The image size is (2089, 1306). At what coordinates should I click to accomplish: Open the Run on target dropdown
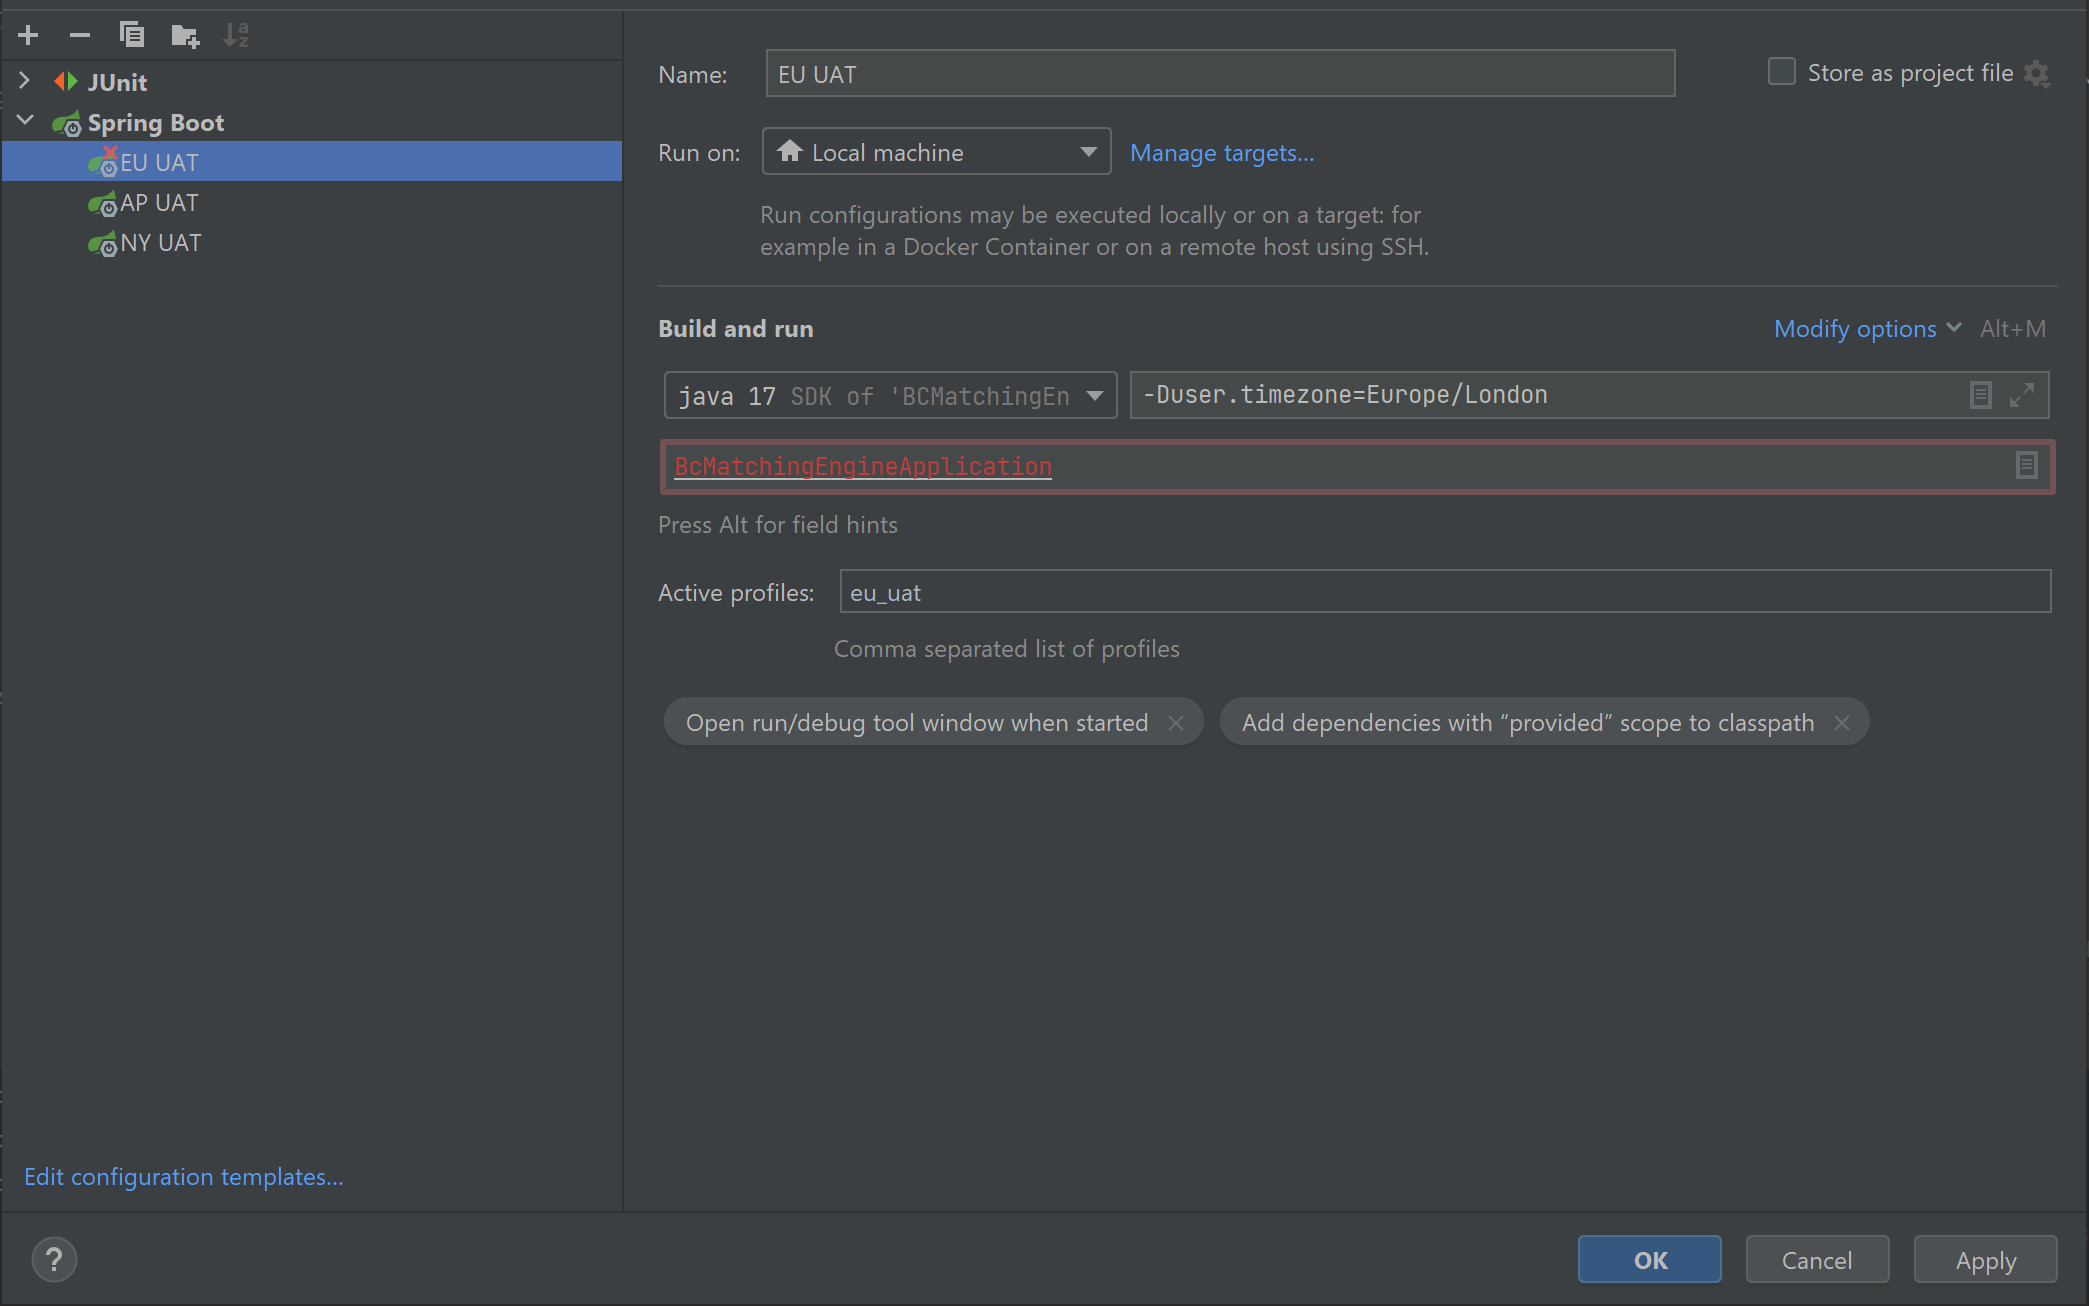point(1088,151)
